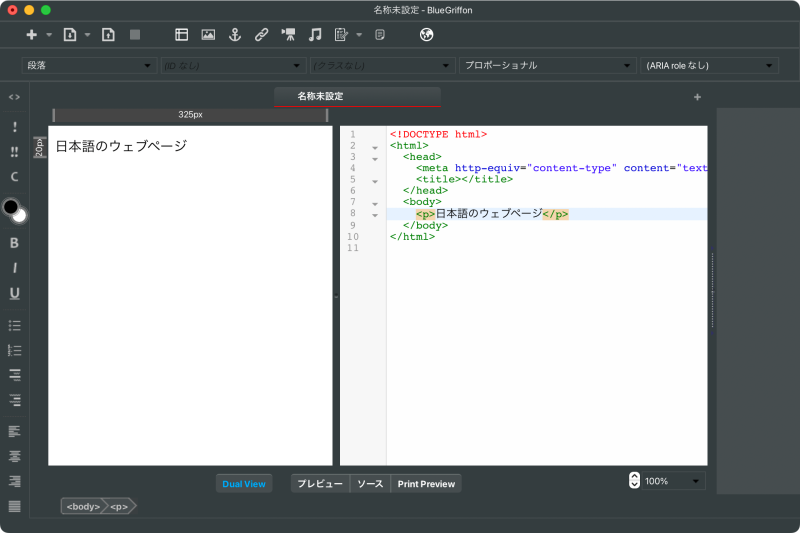Click the <title></title> source line
The image size is (800, 533).
tap(464, 179)
